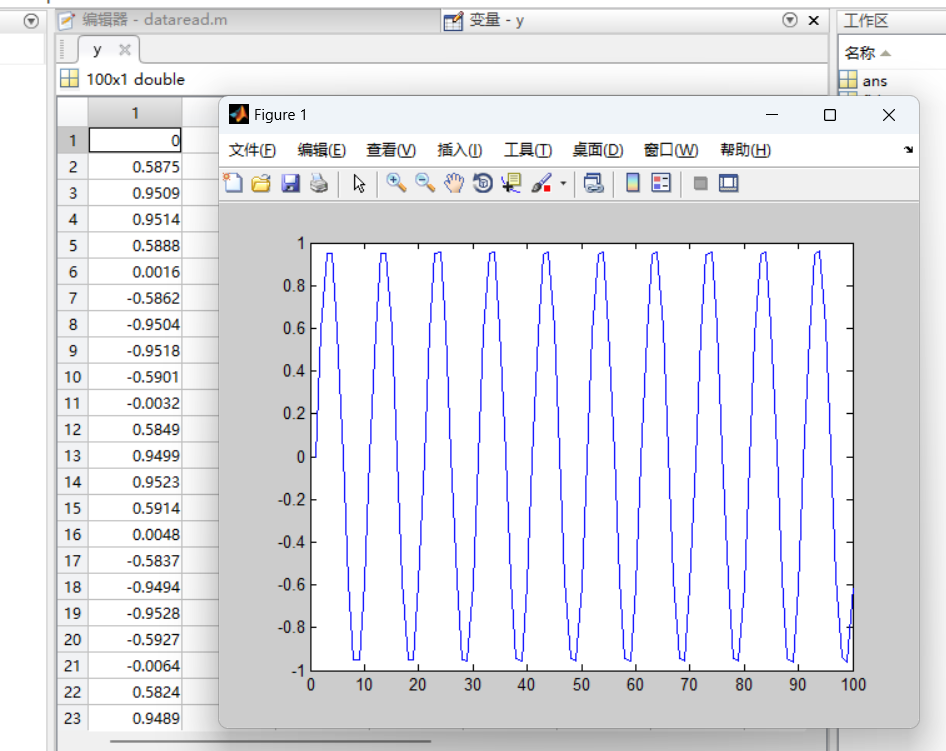Open the 插入 menu in Figure 1
Image resolution: width=946 pixels, height=751 pixels.
(x=458, y=150)
